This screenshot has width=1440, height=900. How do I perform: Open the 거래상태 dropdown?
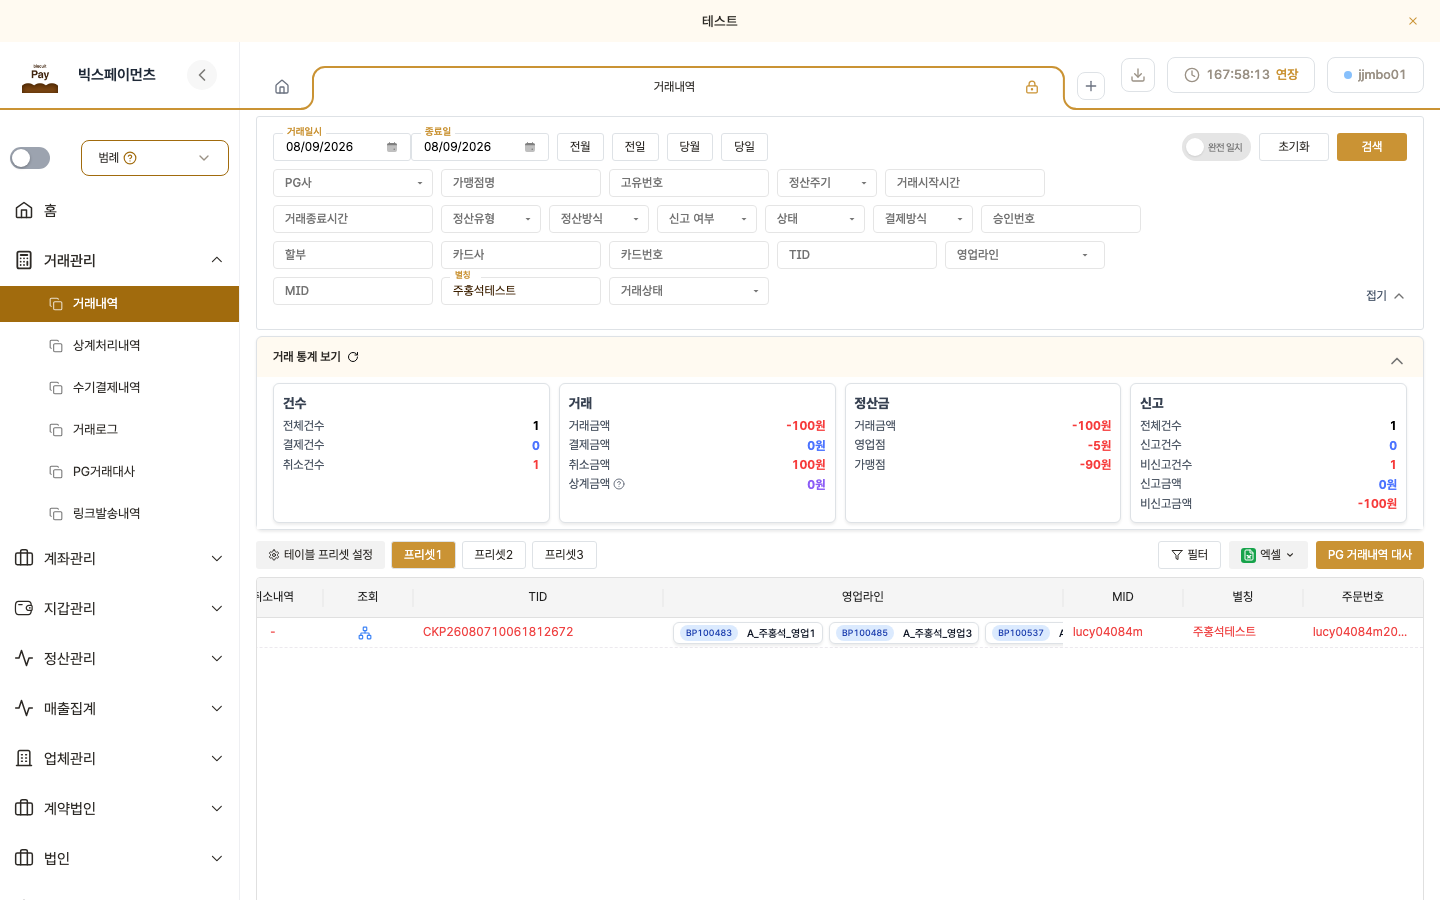coord(689,291)
